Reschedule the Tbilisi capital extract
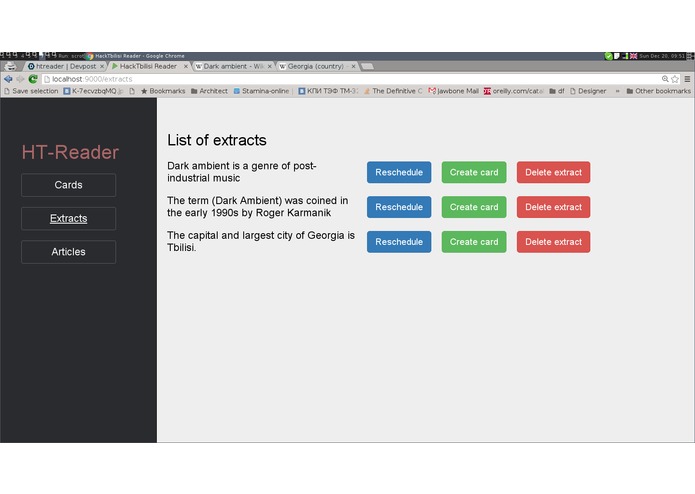695x494 pixels. click(x=399, y=242)
